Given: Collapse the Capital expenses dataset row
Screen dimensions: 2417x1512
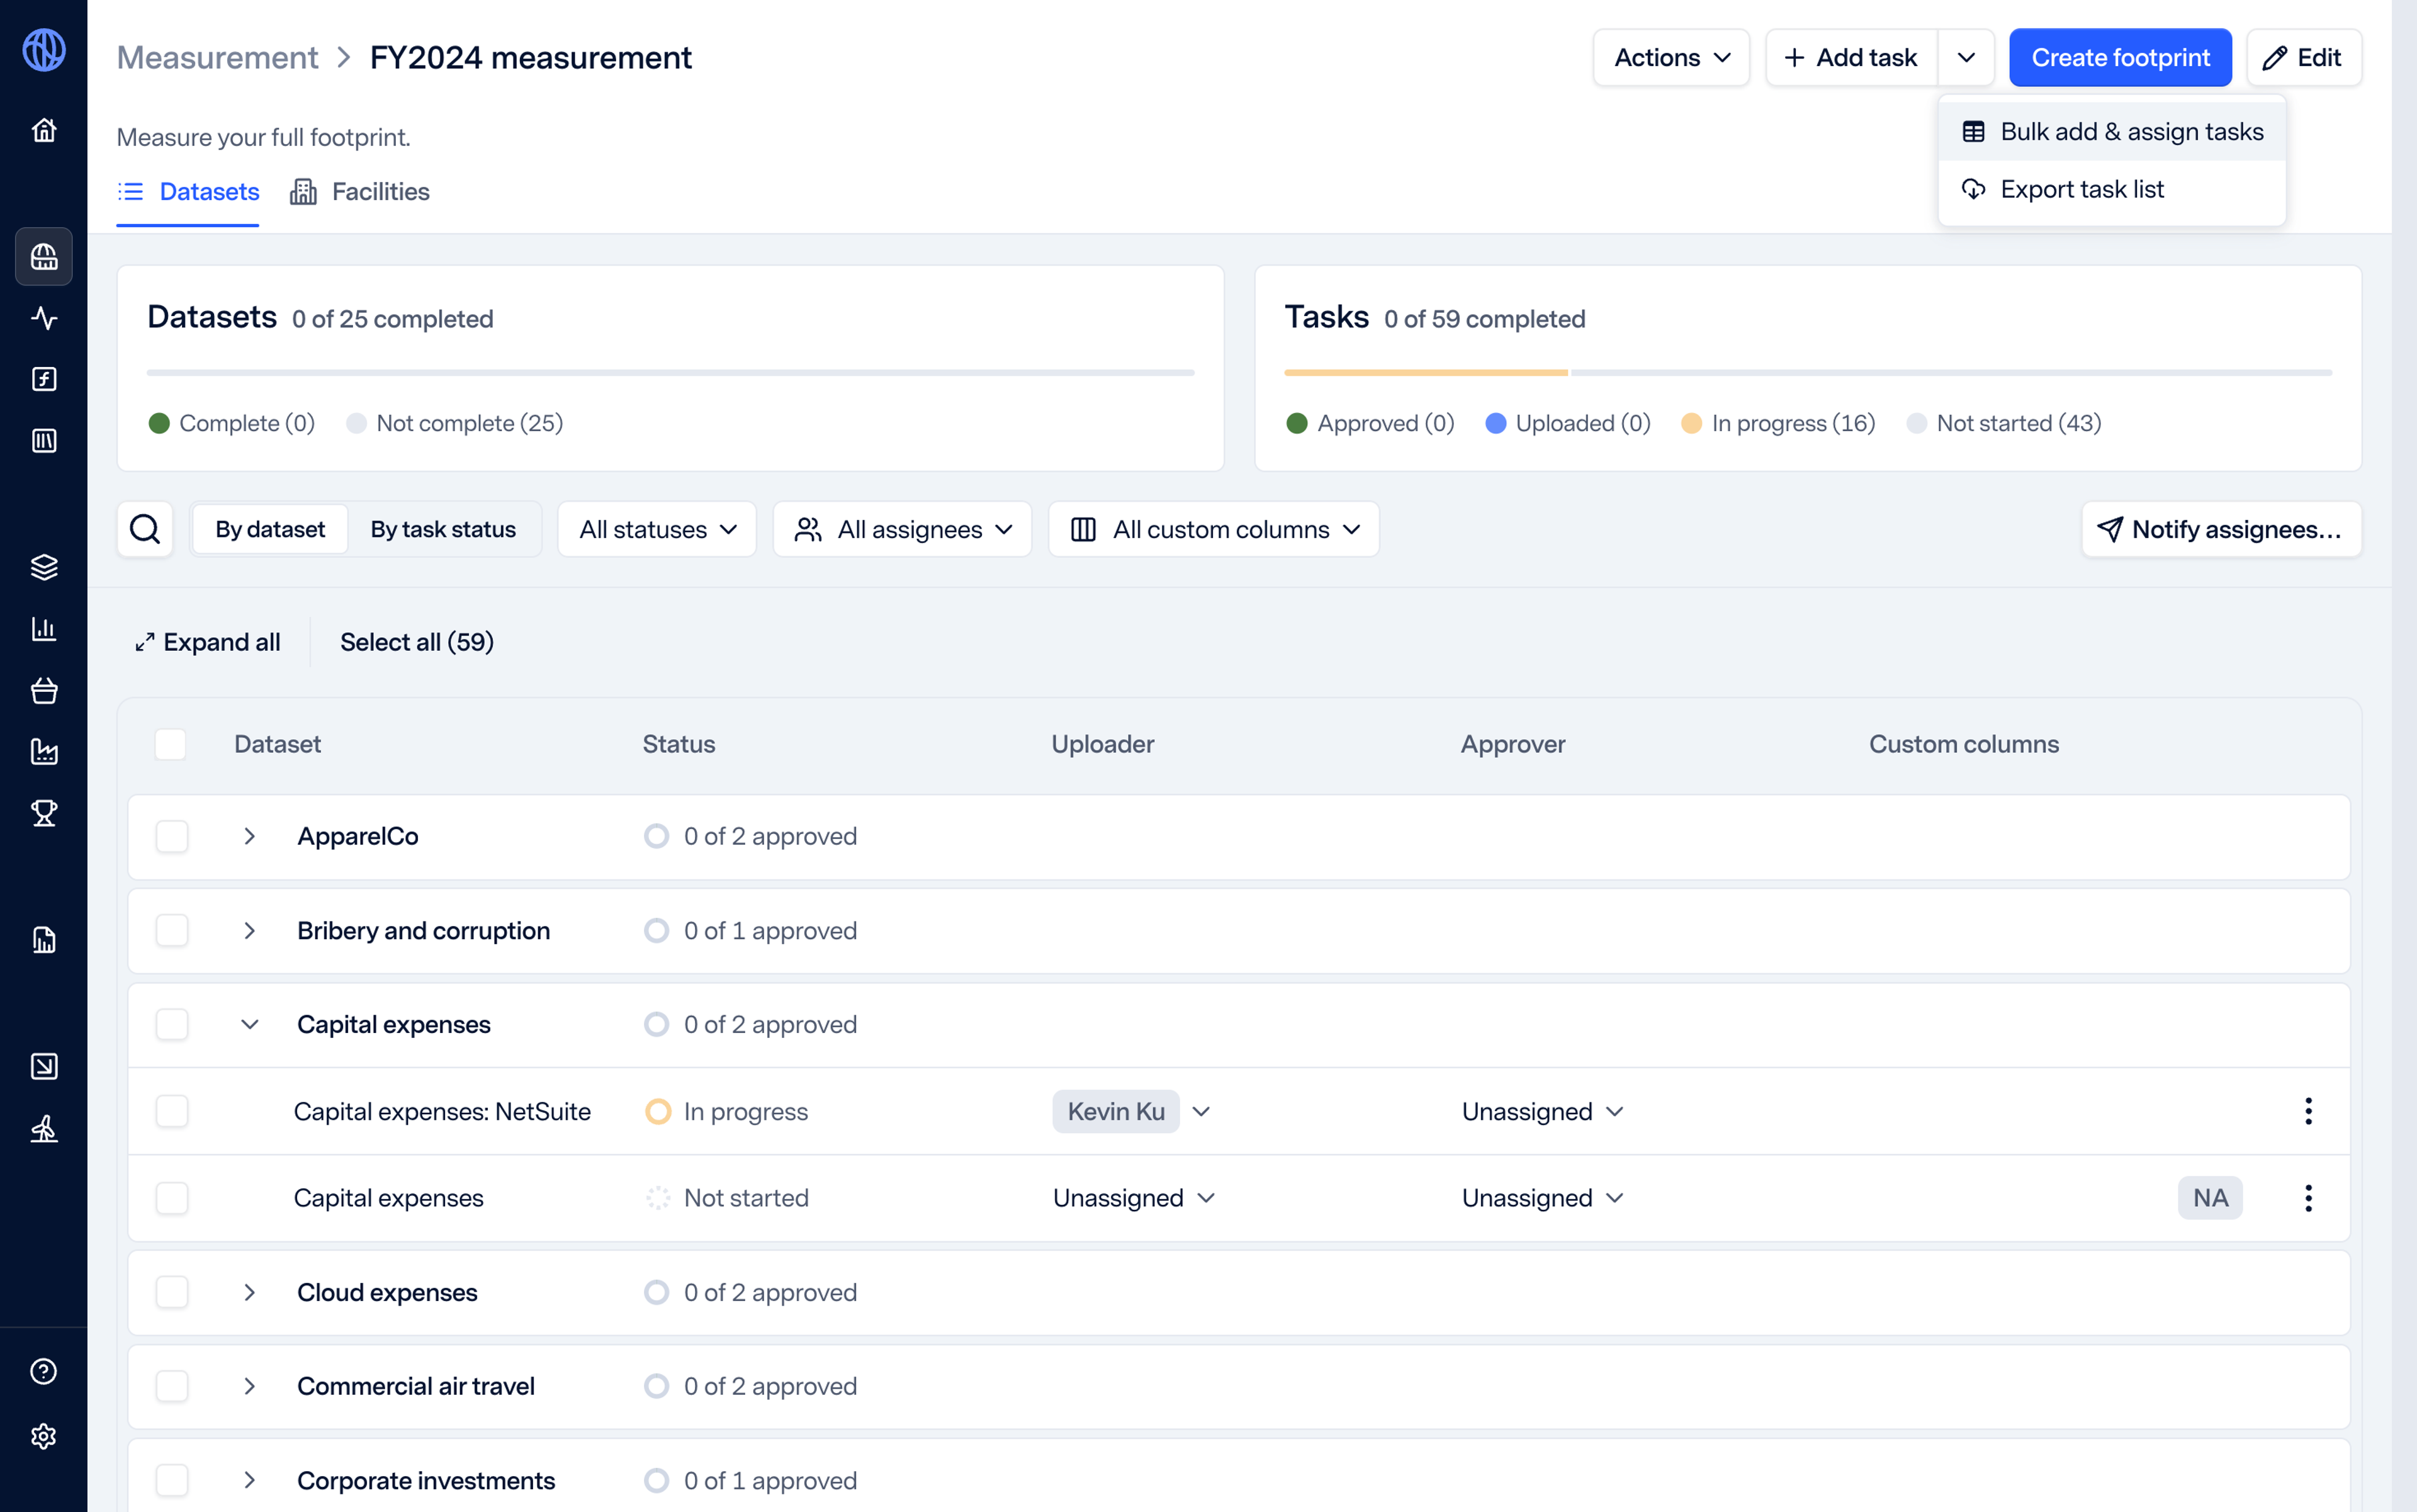Looking at the screenshot, I should [250, 1024].
